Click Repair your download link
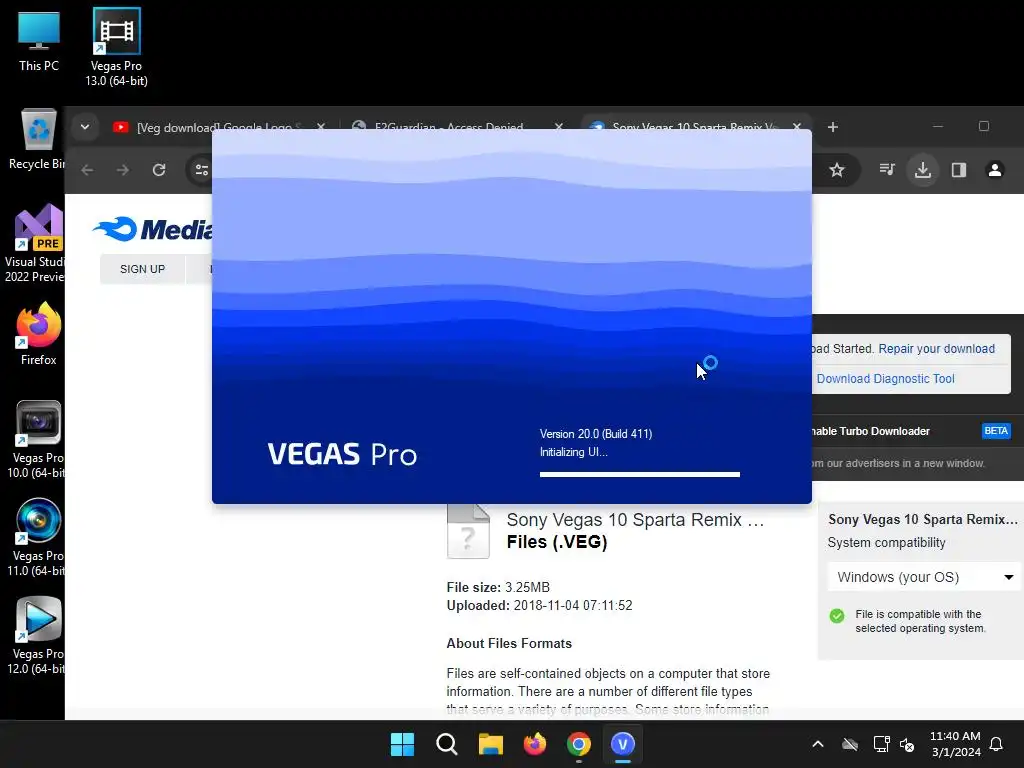This screenshot has width=1024, height=768. click(936, 349)
